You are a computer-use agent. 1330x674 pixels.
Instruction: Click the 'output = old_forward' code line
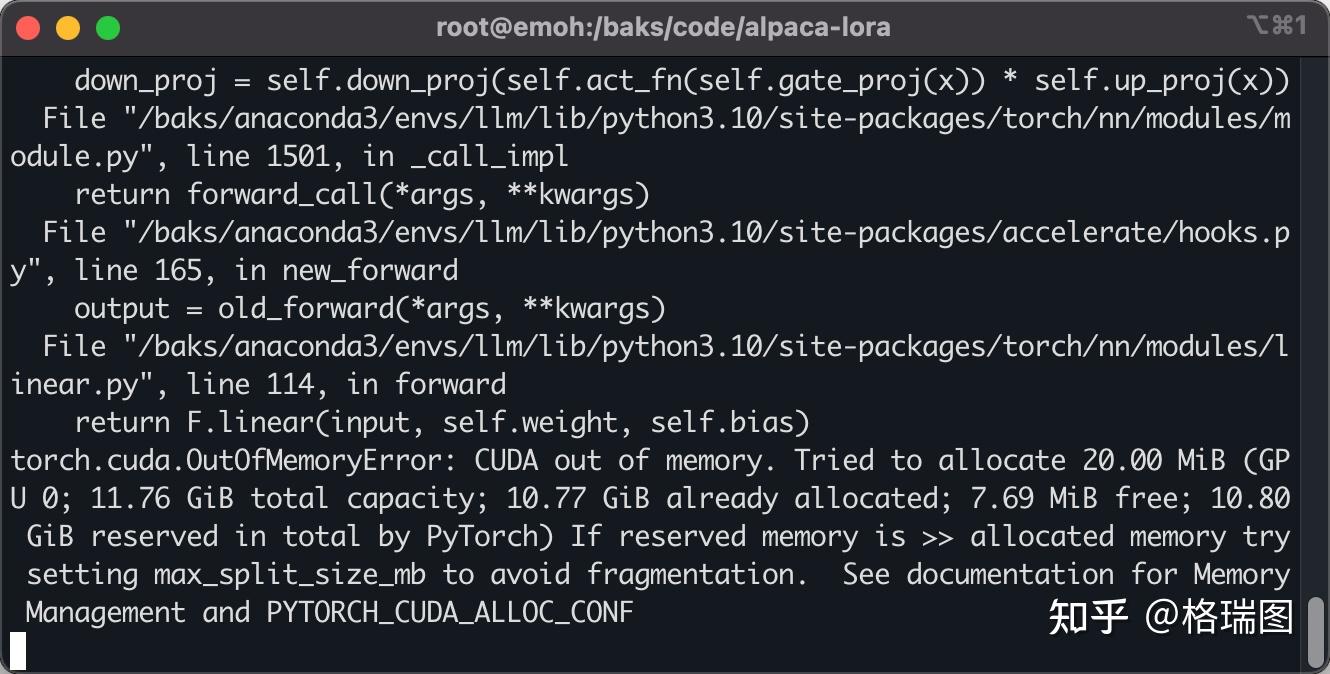pos(370,309)
